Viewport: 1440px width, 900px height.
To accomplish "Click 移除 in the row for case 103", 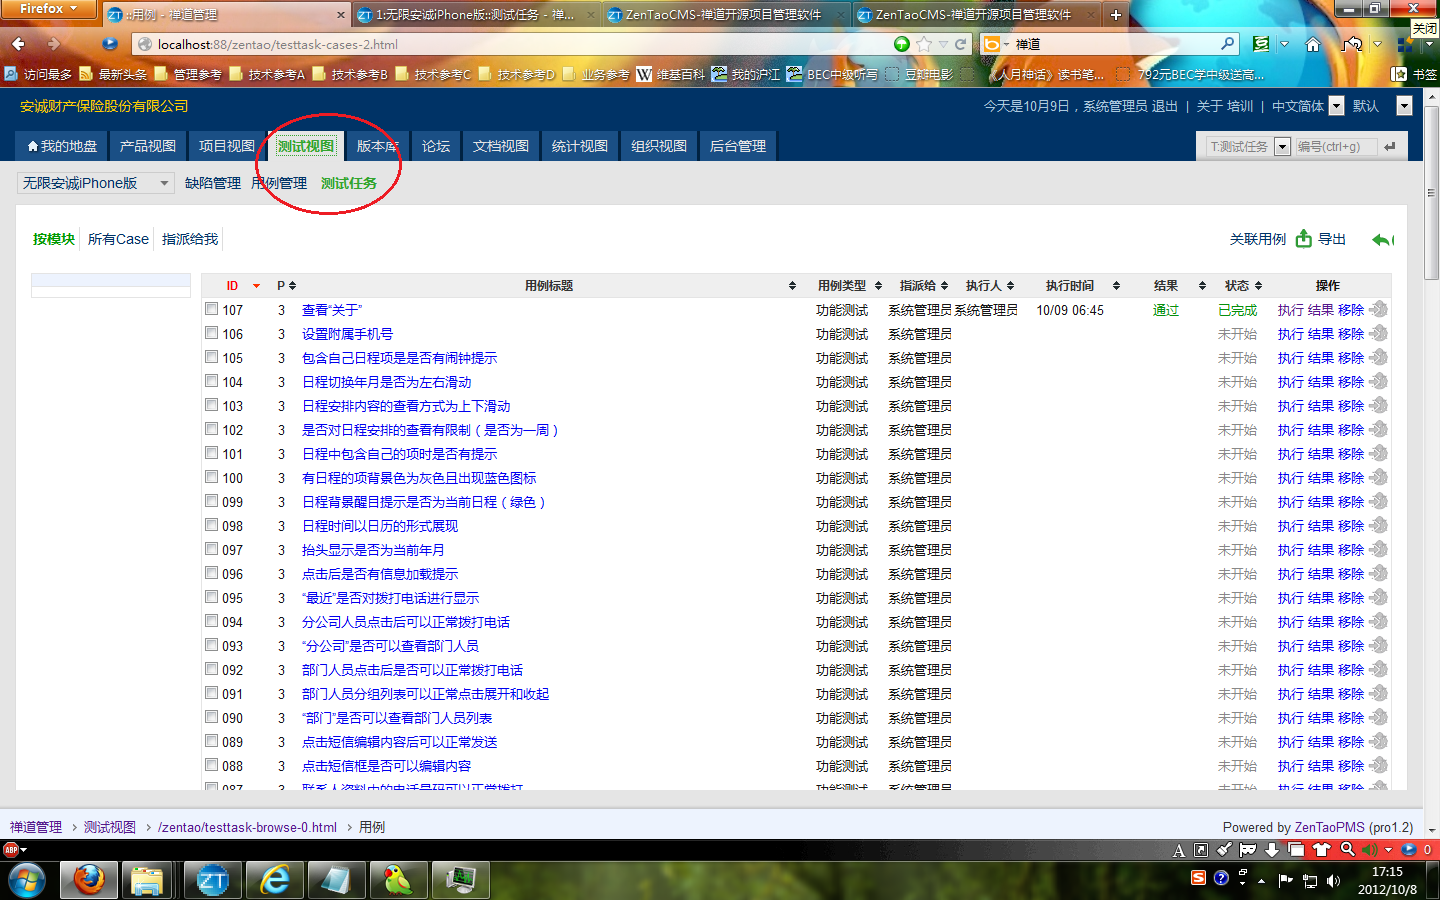I will 1351,406.
